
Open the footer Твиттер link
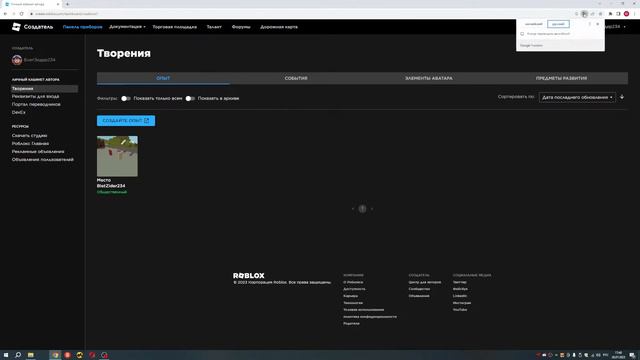460,282
